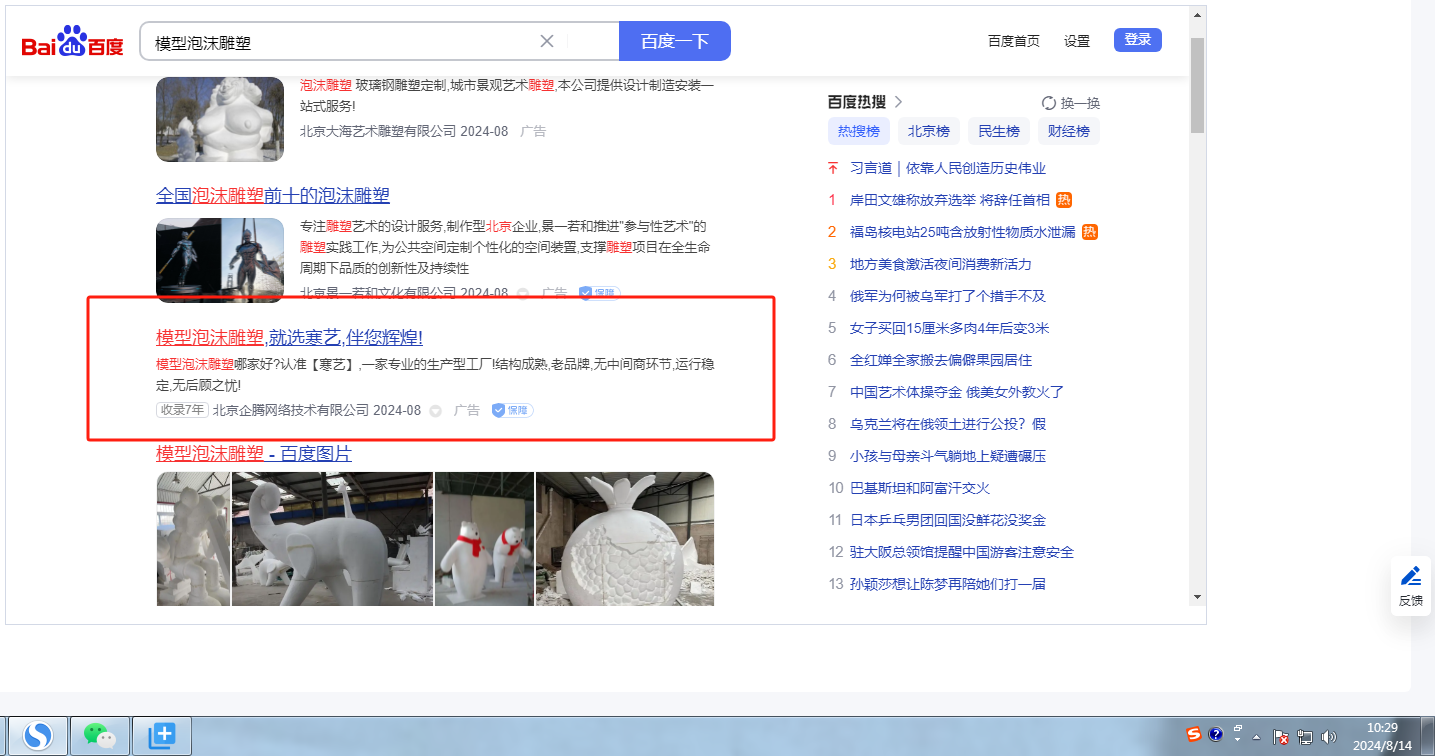This screenshot has width=1435, height=756.
Task: Clear the search box with X icon
Action: pos(547,41)
